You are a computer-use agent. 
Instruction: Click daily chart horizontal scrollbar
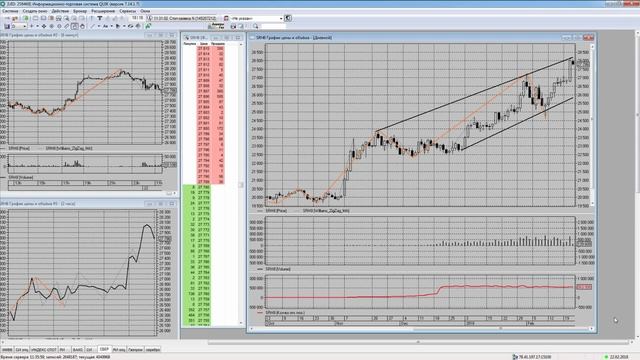421,329
